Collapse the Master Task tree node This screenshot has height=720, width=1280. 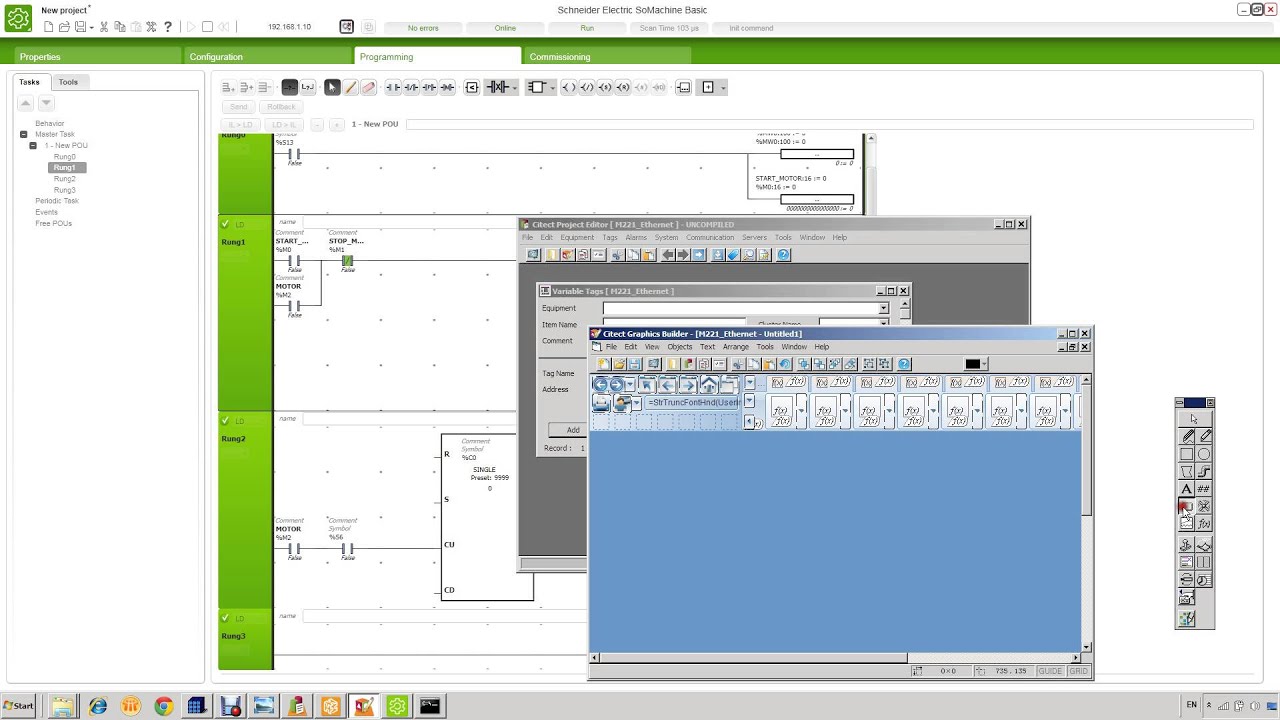coord(24,134)
